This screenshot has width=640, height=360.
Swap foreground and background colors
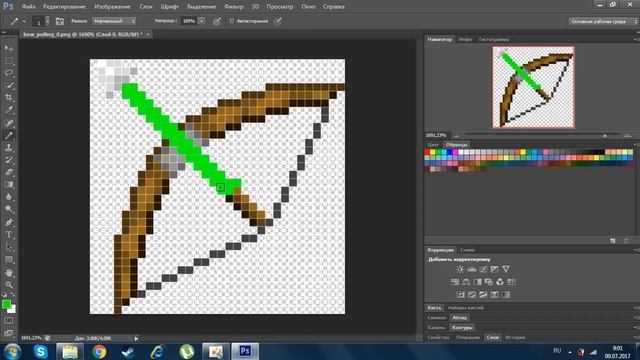[x=13, y=294]
